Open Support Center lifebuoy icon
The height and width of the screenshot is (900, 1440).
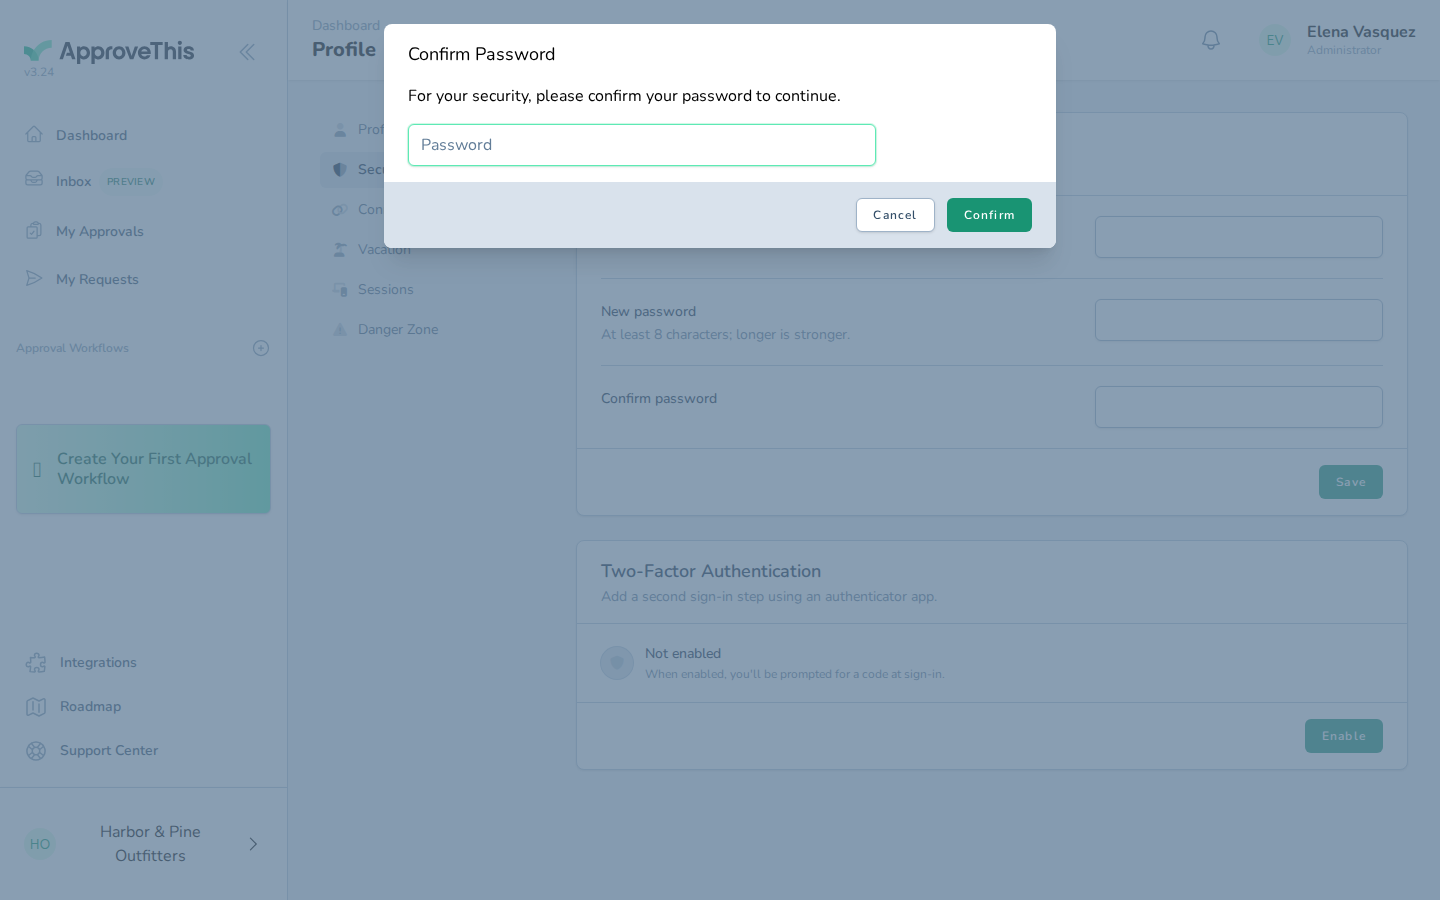point(36,750)
